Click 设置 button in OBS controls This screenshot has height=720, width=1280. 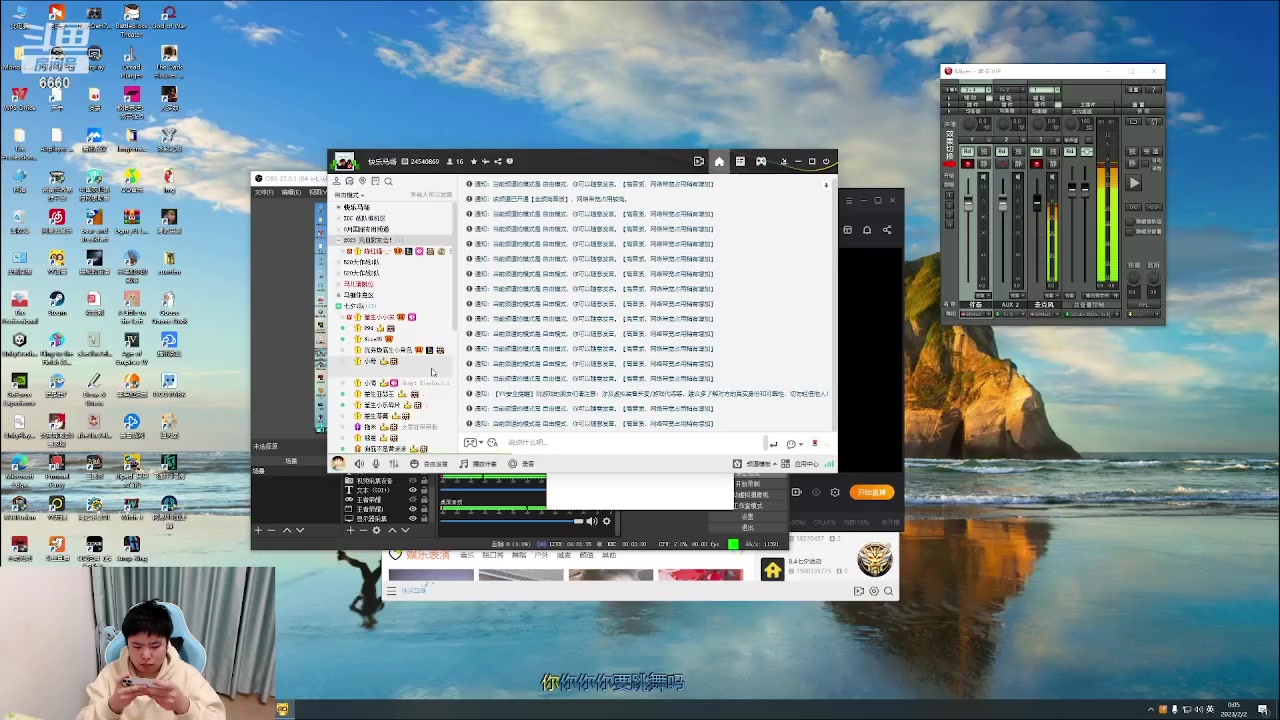(748, 517)
